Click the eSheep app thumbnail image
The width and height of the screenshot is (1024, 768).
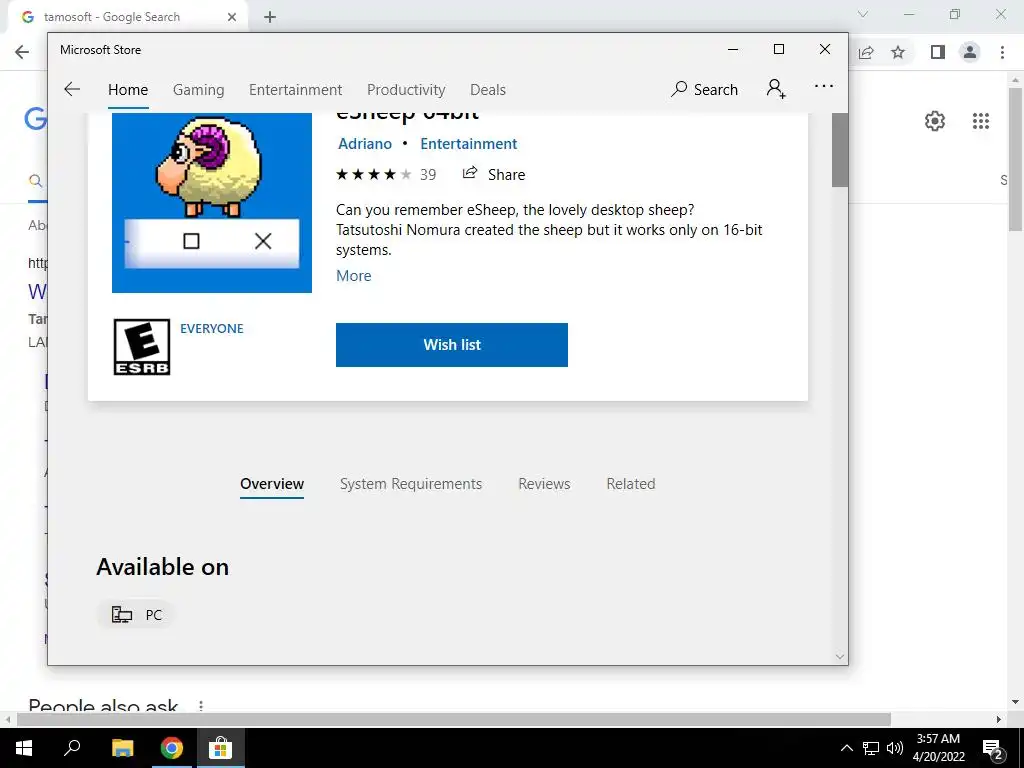tap(212, 202)
